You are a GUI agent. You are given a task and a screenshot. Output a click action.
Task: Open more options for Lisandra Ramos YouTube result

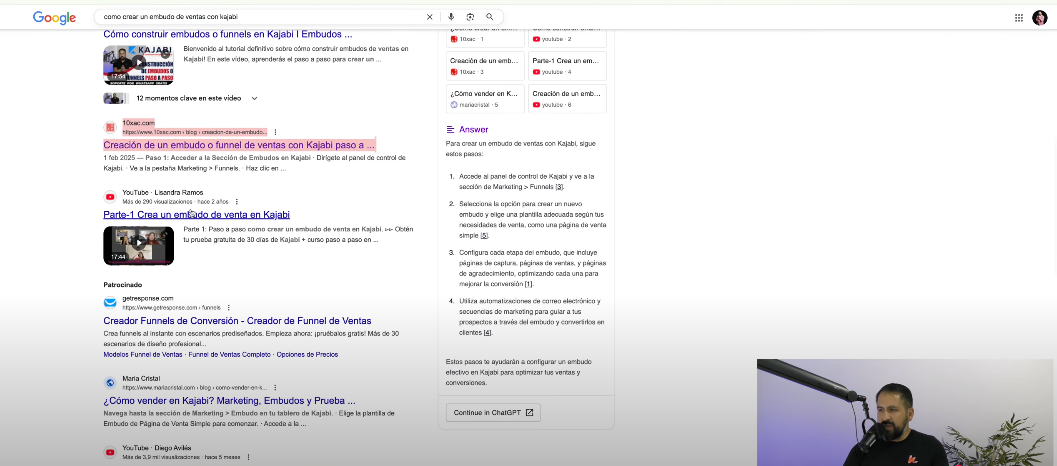coord(236,201)
